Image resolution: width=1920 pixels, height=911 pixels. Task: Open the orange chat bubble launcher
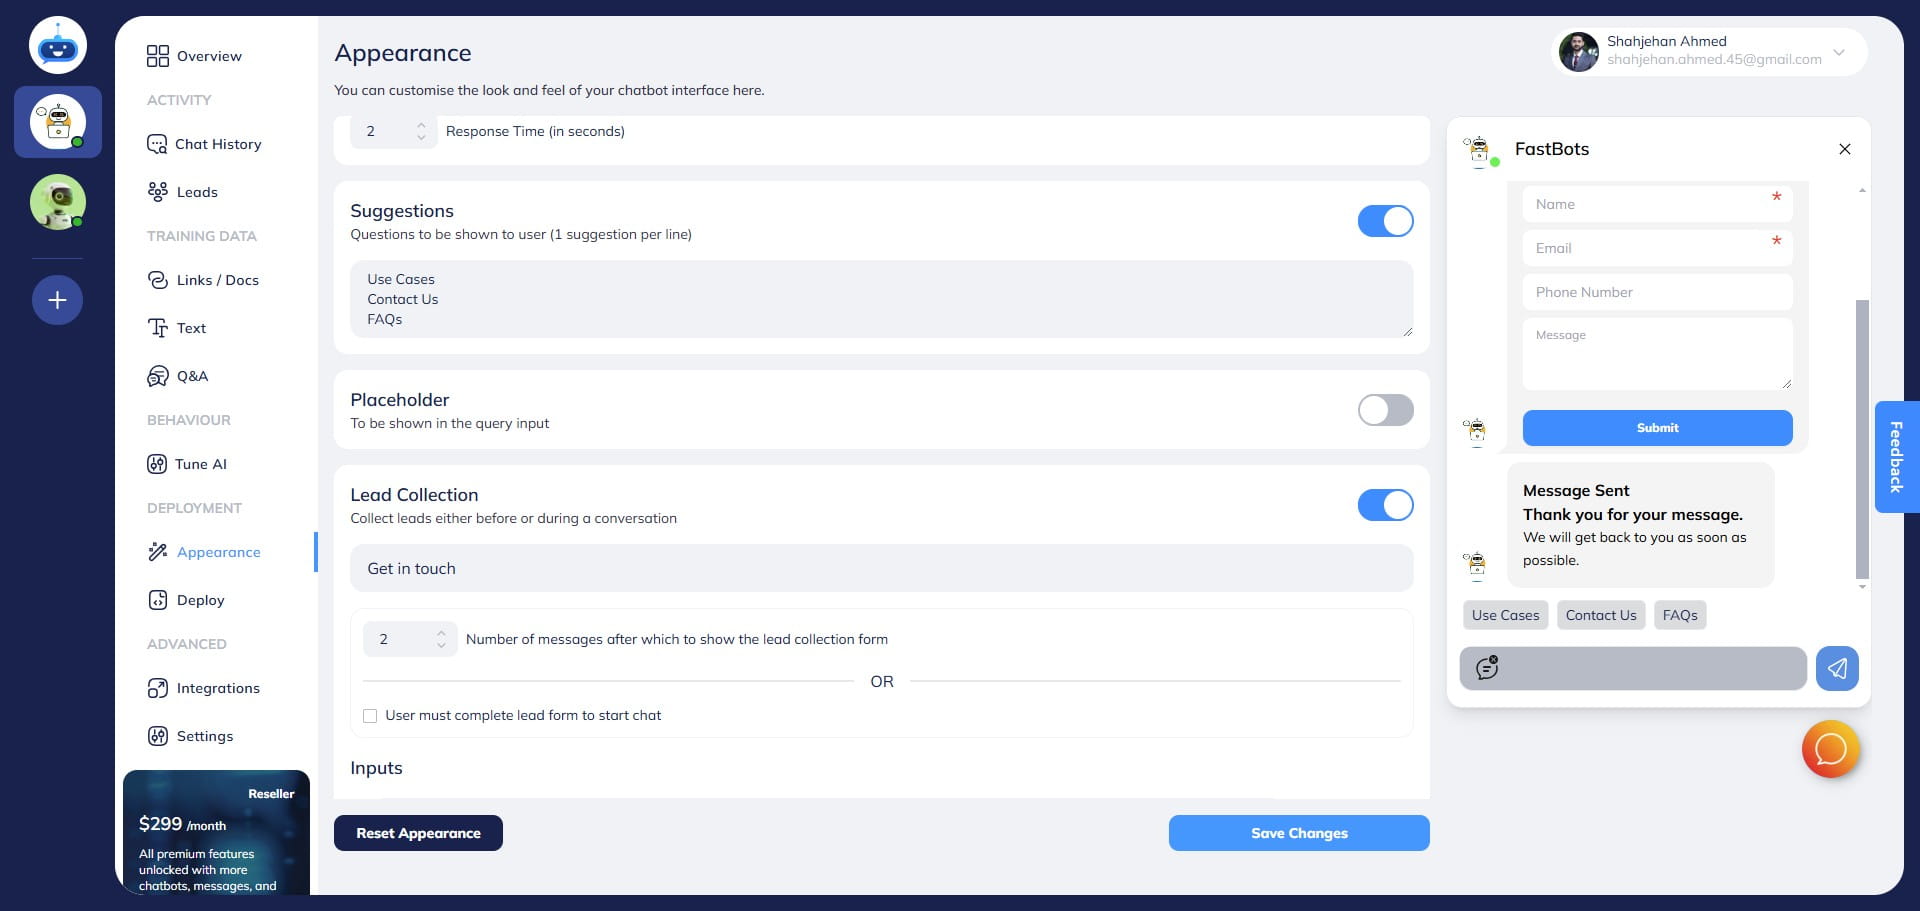(1830, 749)
